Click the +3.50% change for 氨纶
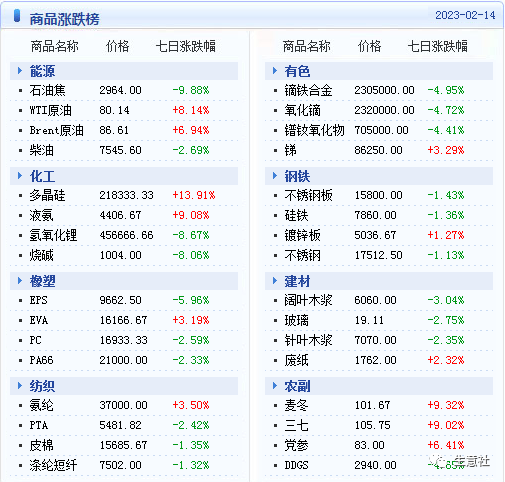This screenshot has height=482, width=505. coord(191,405)
